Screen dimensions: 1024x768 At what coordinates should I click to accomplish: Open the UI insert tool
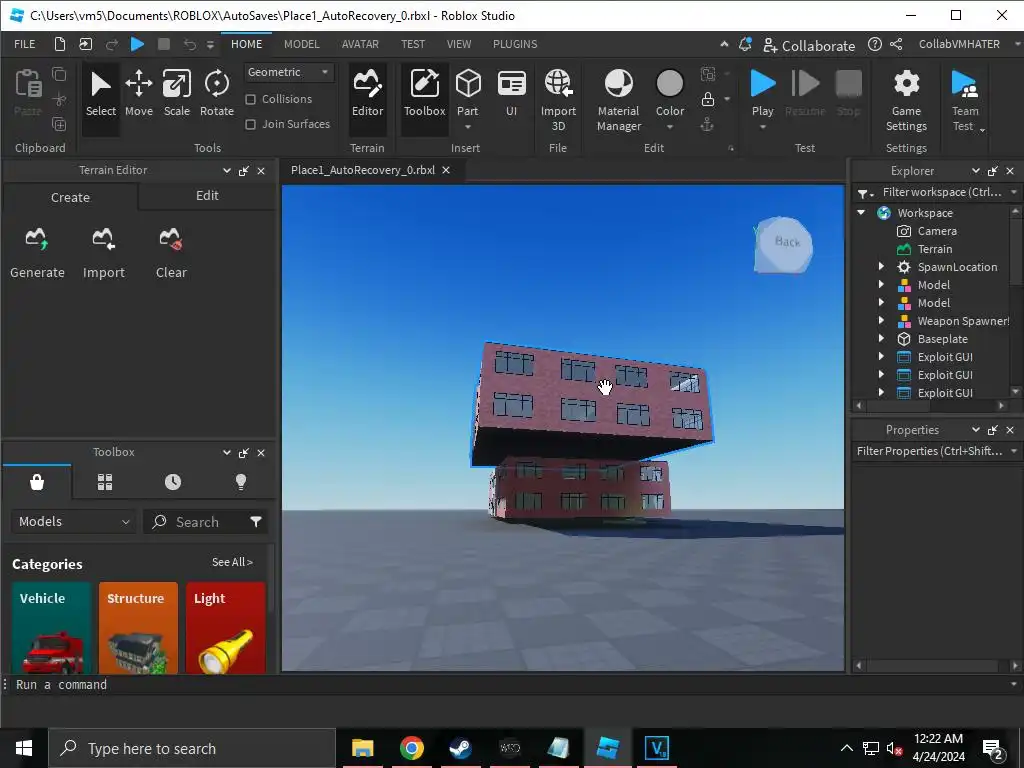pos(511,93)
